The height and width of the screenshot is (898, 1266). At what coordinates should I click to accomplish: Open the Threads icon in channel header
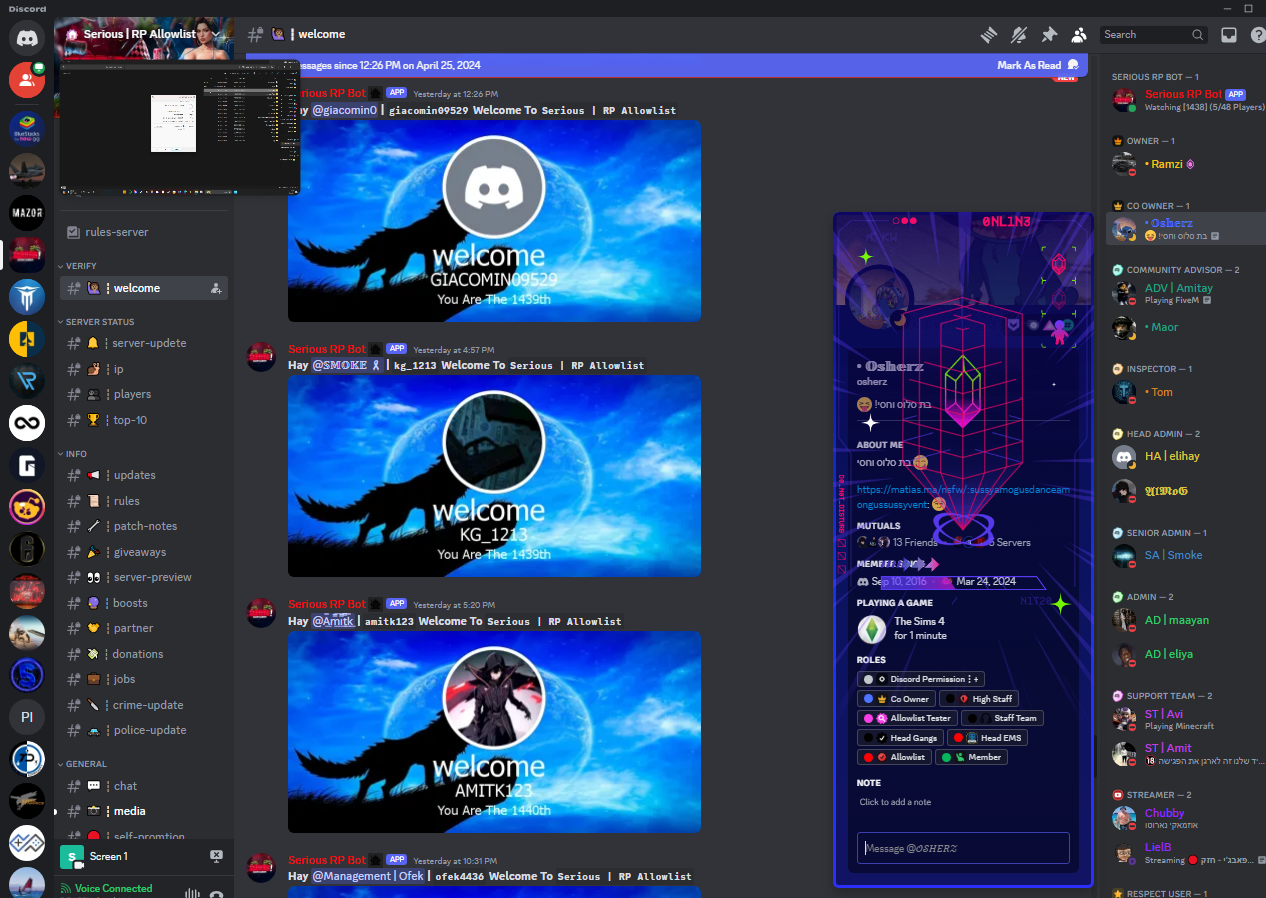[x=989, y=35]
